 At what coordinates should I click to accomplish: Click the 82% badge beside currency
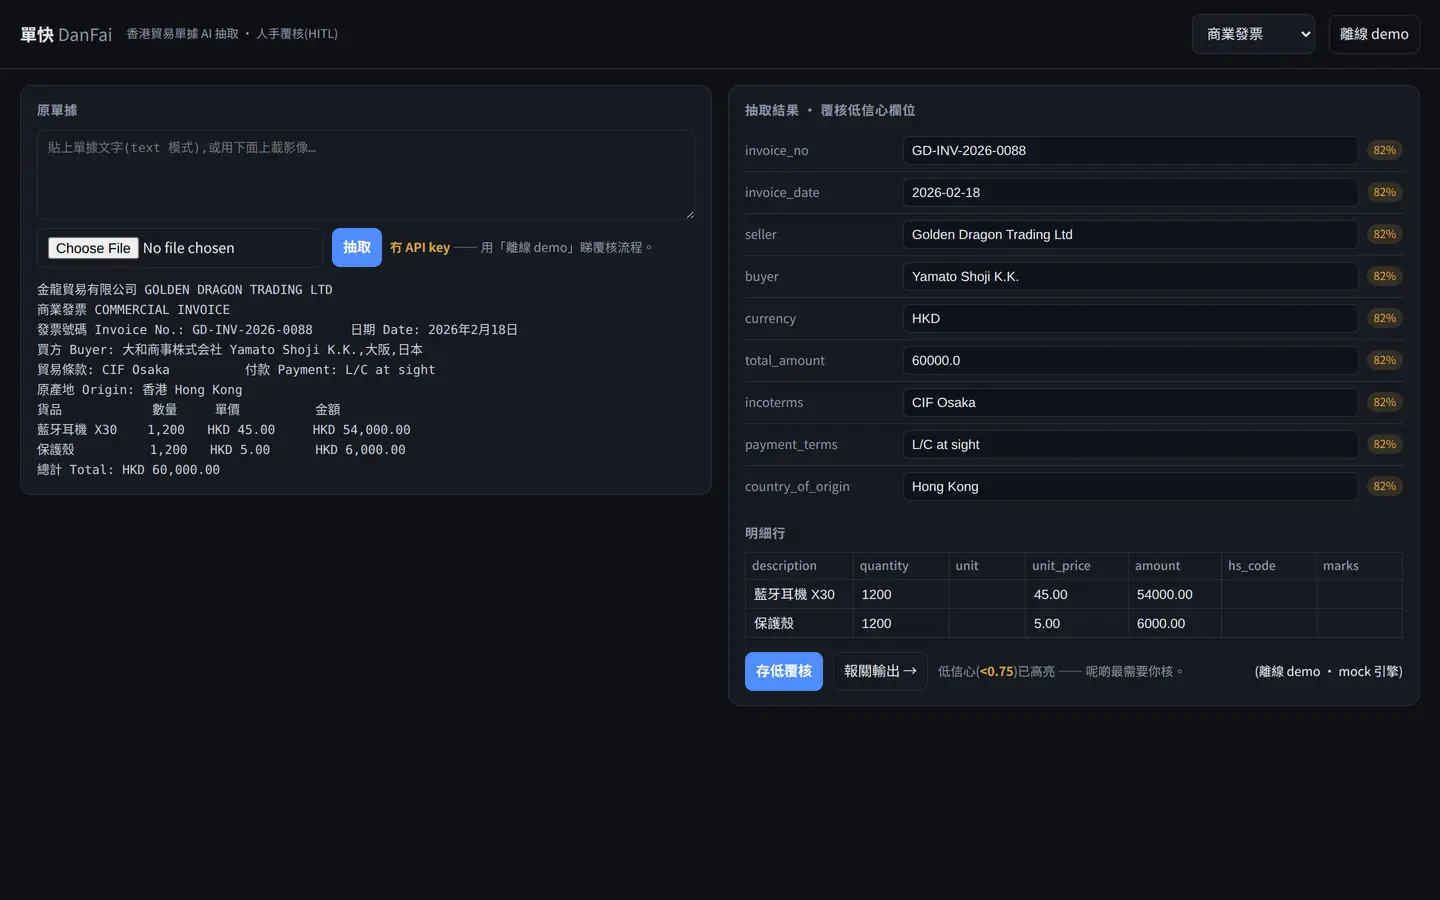(1385, 318)
